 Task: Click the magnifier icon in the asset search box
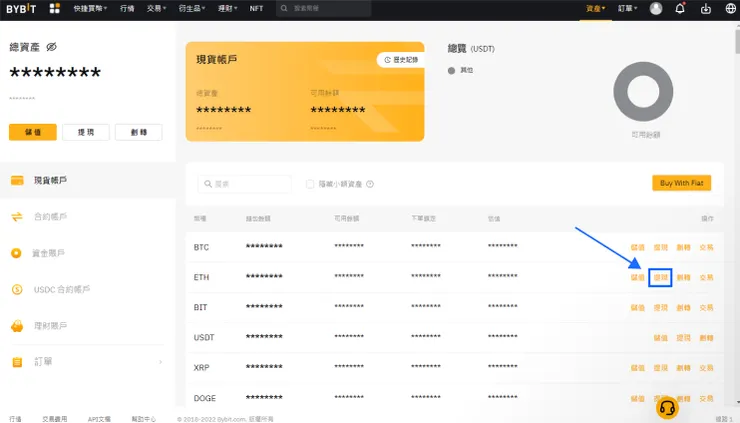(208, 184)
